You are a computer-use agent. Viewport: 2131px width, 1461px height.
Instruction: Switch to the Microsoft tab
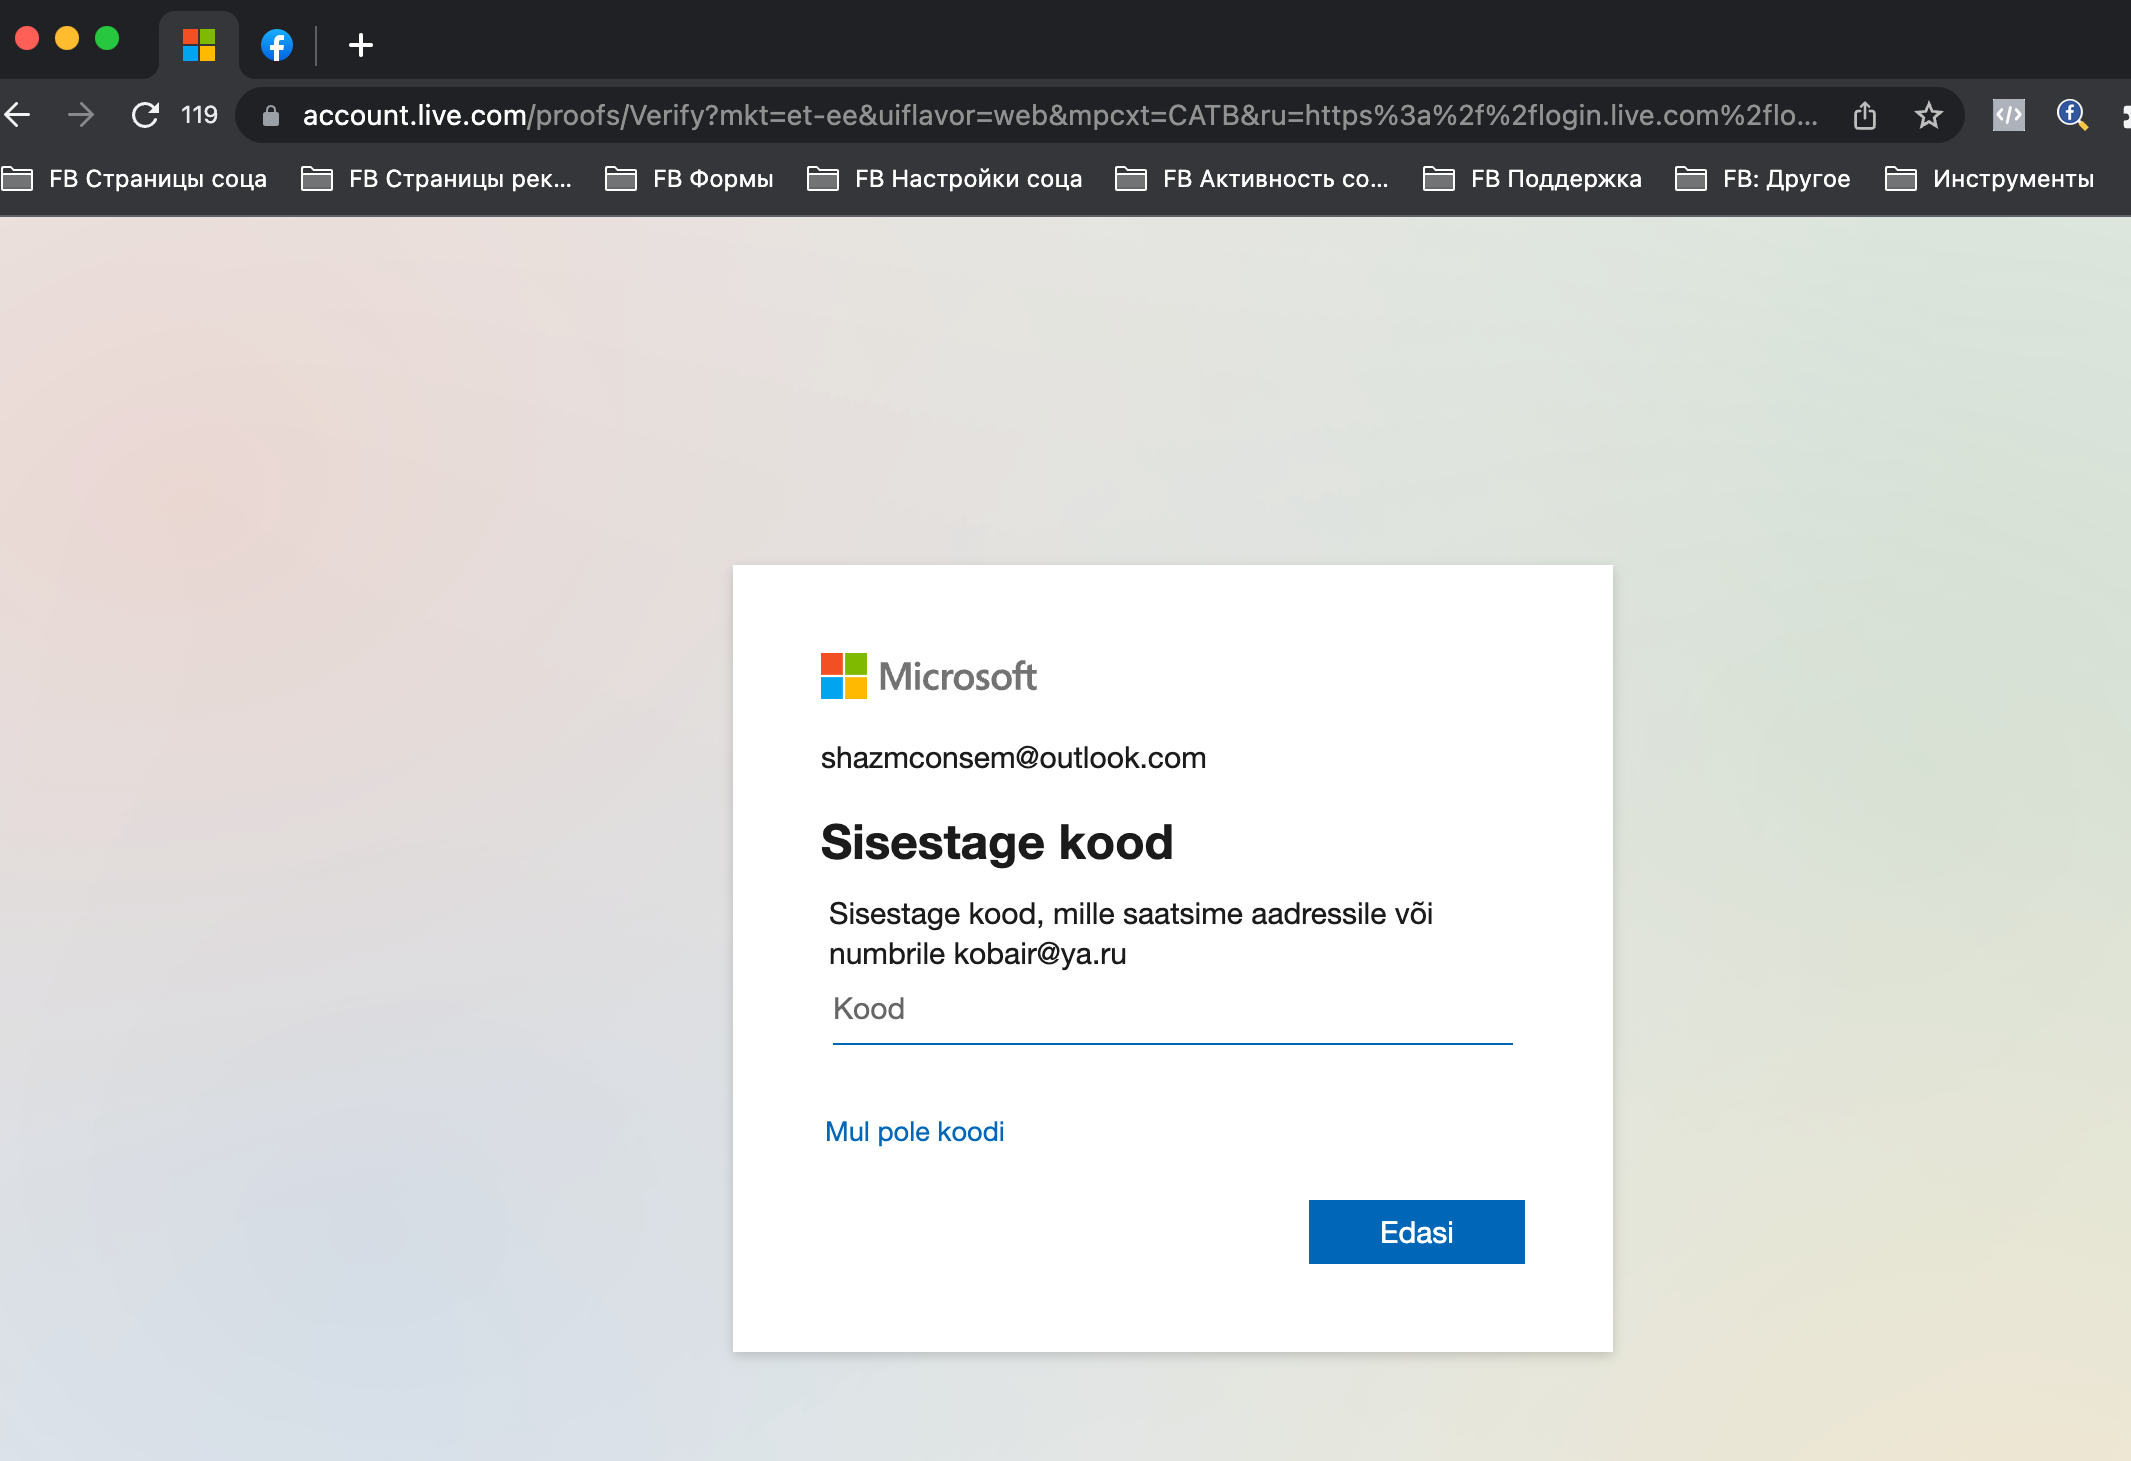[199, 45]
